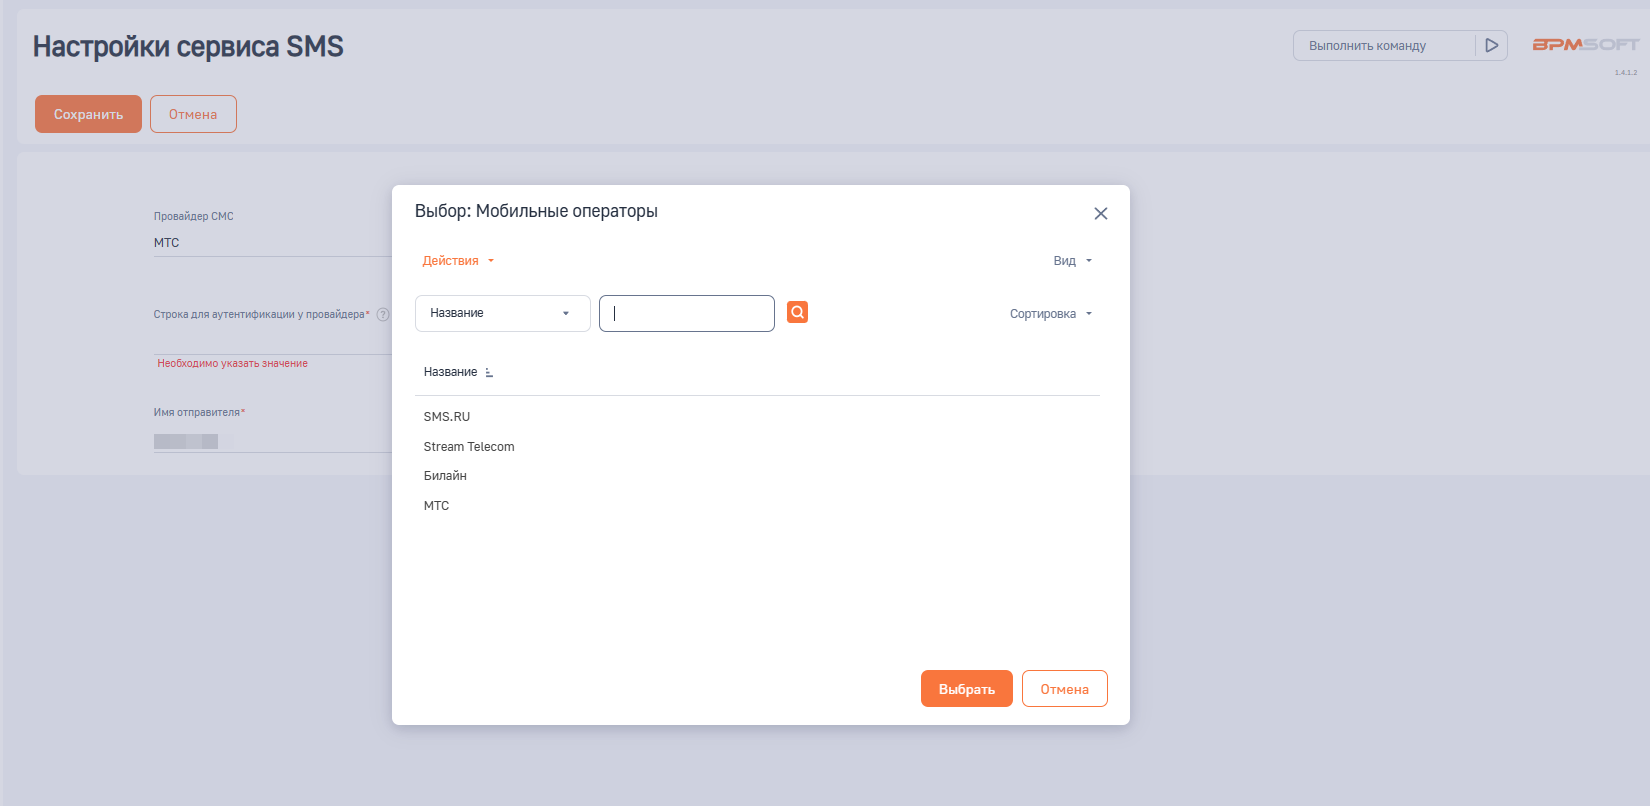Click the orange search magnifier icon
Viewport: 1650px width, 806px height.
click(797, 312)
